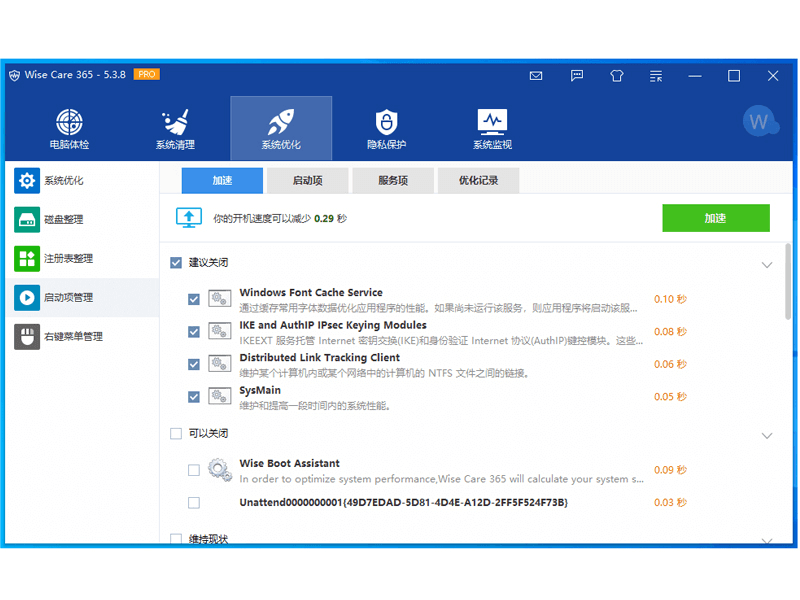This screenshot has height=600, width=800.
Task: Uncheck Windows Font Cache Service checkbox
Action: click(x=194, y=299)
